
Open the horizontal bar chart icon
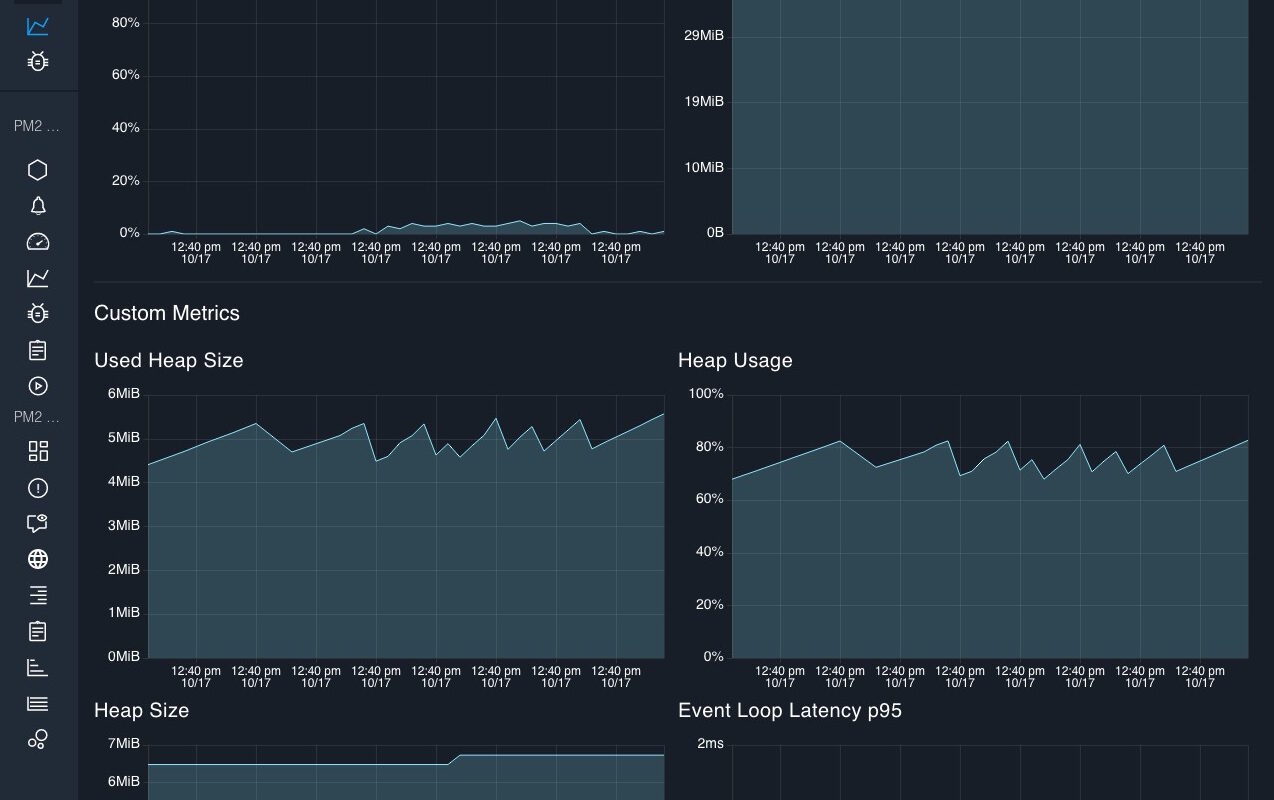click(x=37, y=667)
